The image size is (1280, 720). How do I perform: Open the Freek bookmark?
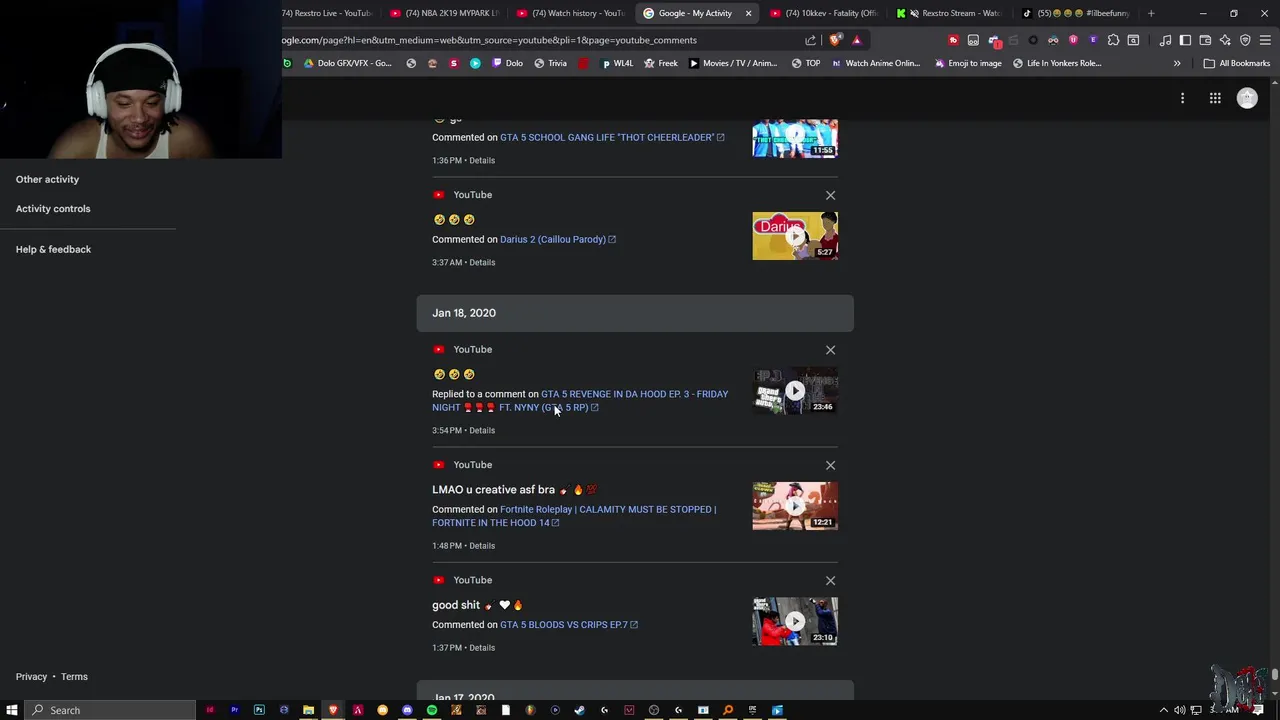tap(661, 63)
